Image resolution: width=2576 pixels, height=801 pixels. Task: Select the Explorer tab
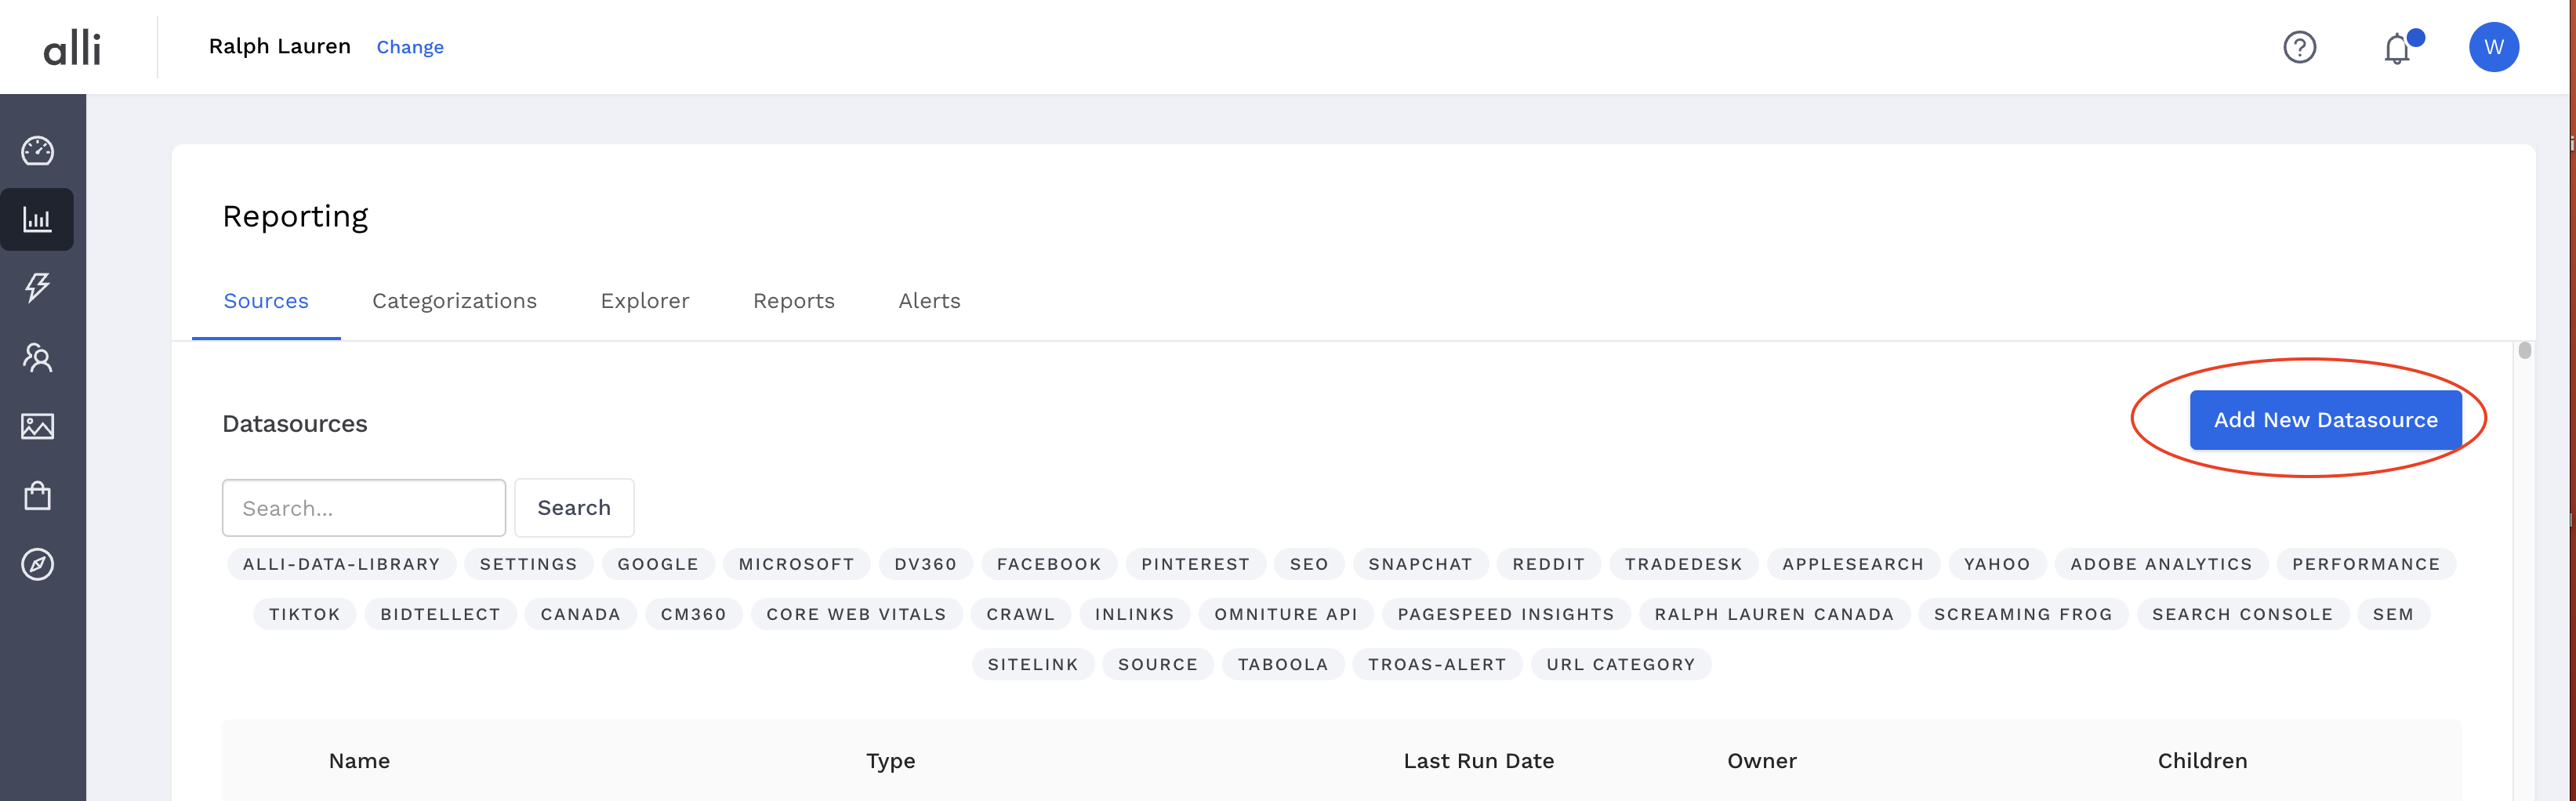[x=644, y=300]
